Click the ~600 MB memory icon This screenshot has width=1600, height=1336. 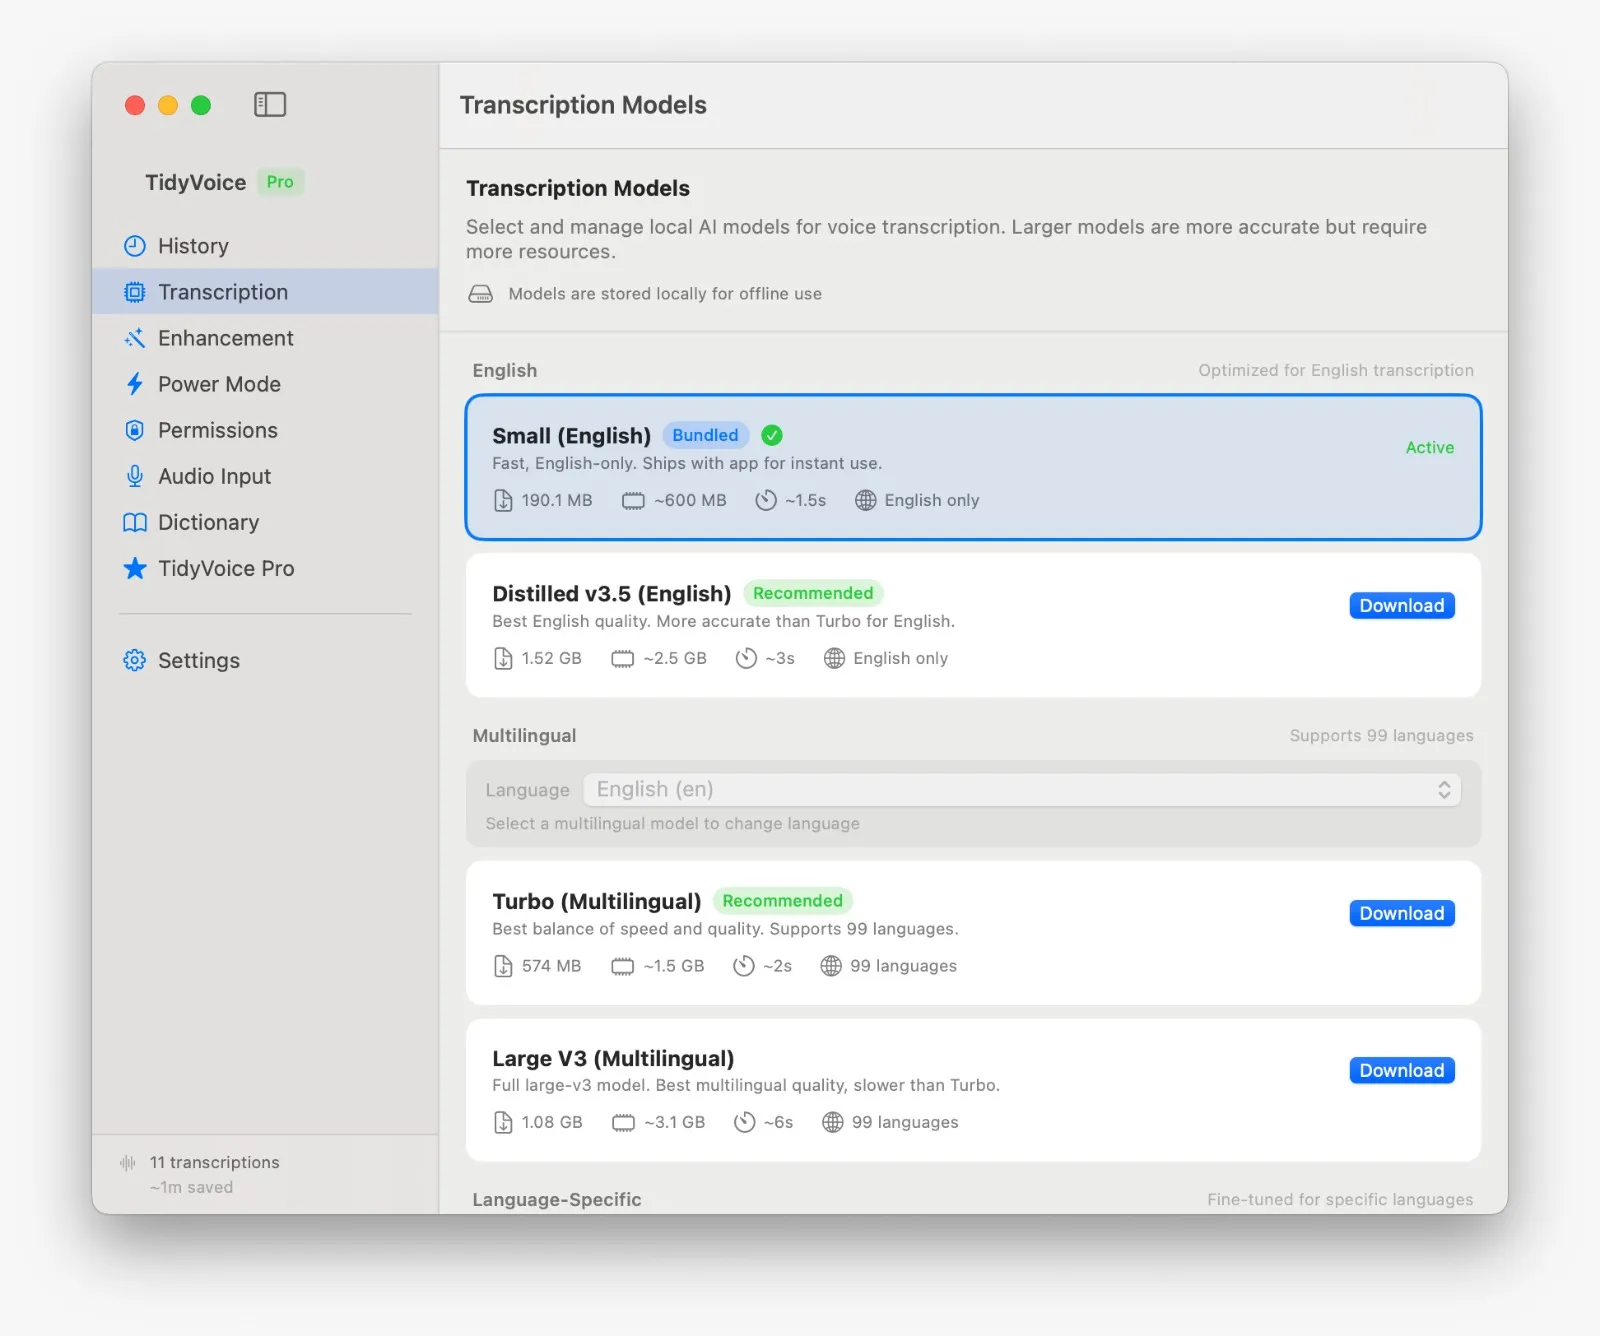(633, 500)
